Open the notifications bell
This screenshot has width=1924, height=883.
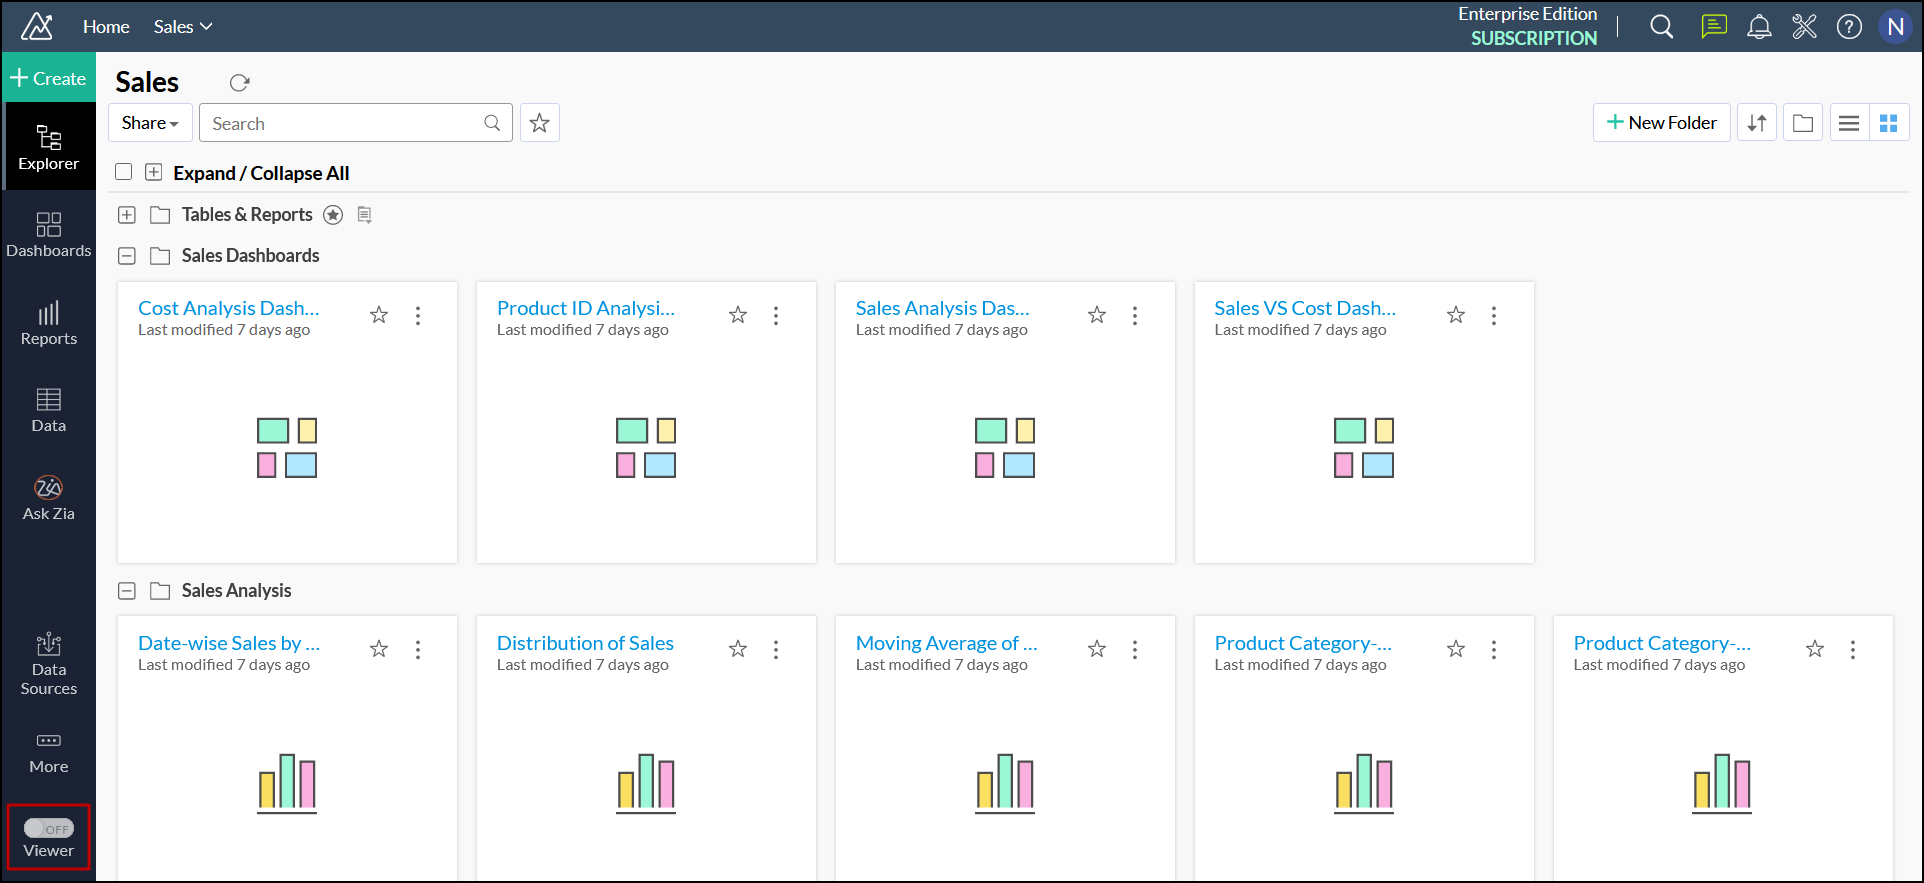pyautogui.click(x=1759, y=27)
